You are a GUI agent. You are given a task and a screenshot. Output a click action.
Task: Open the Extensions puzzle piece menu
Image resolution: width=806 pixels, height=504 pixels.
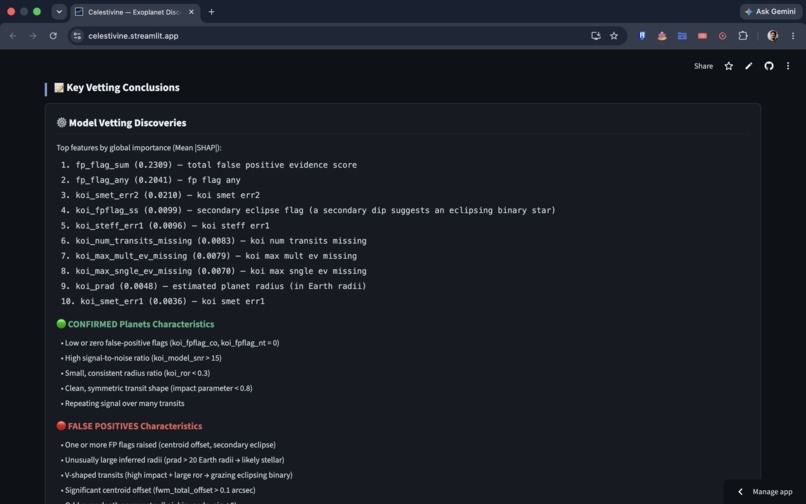743,36
